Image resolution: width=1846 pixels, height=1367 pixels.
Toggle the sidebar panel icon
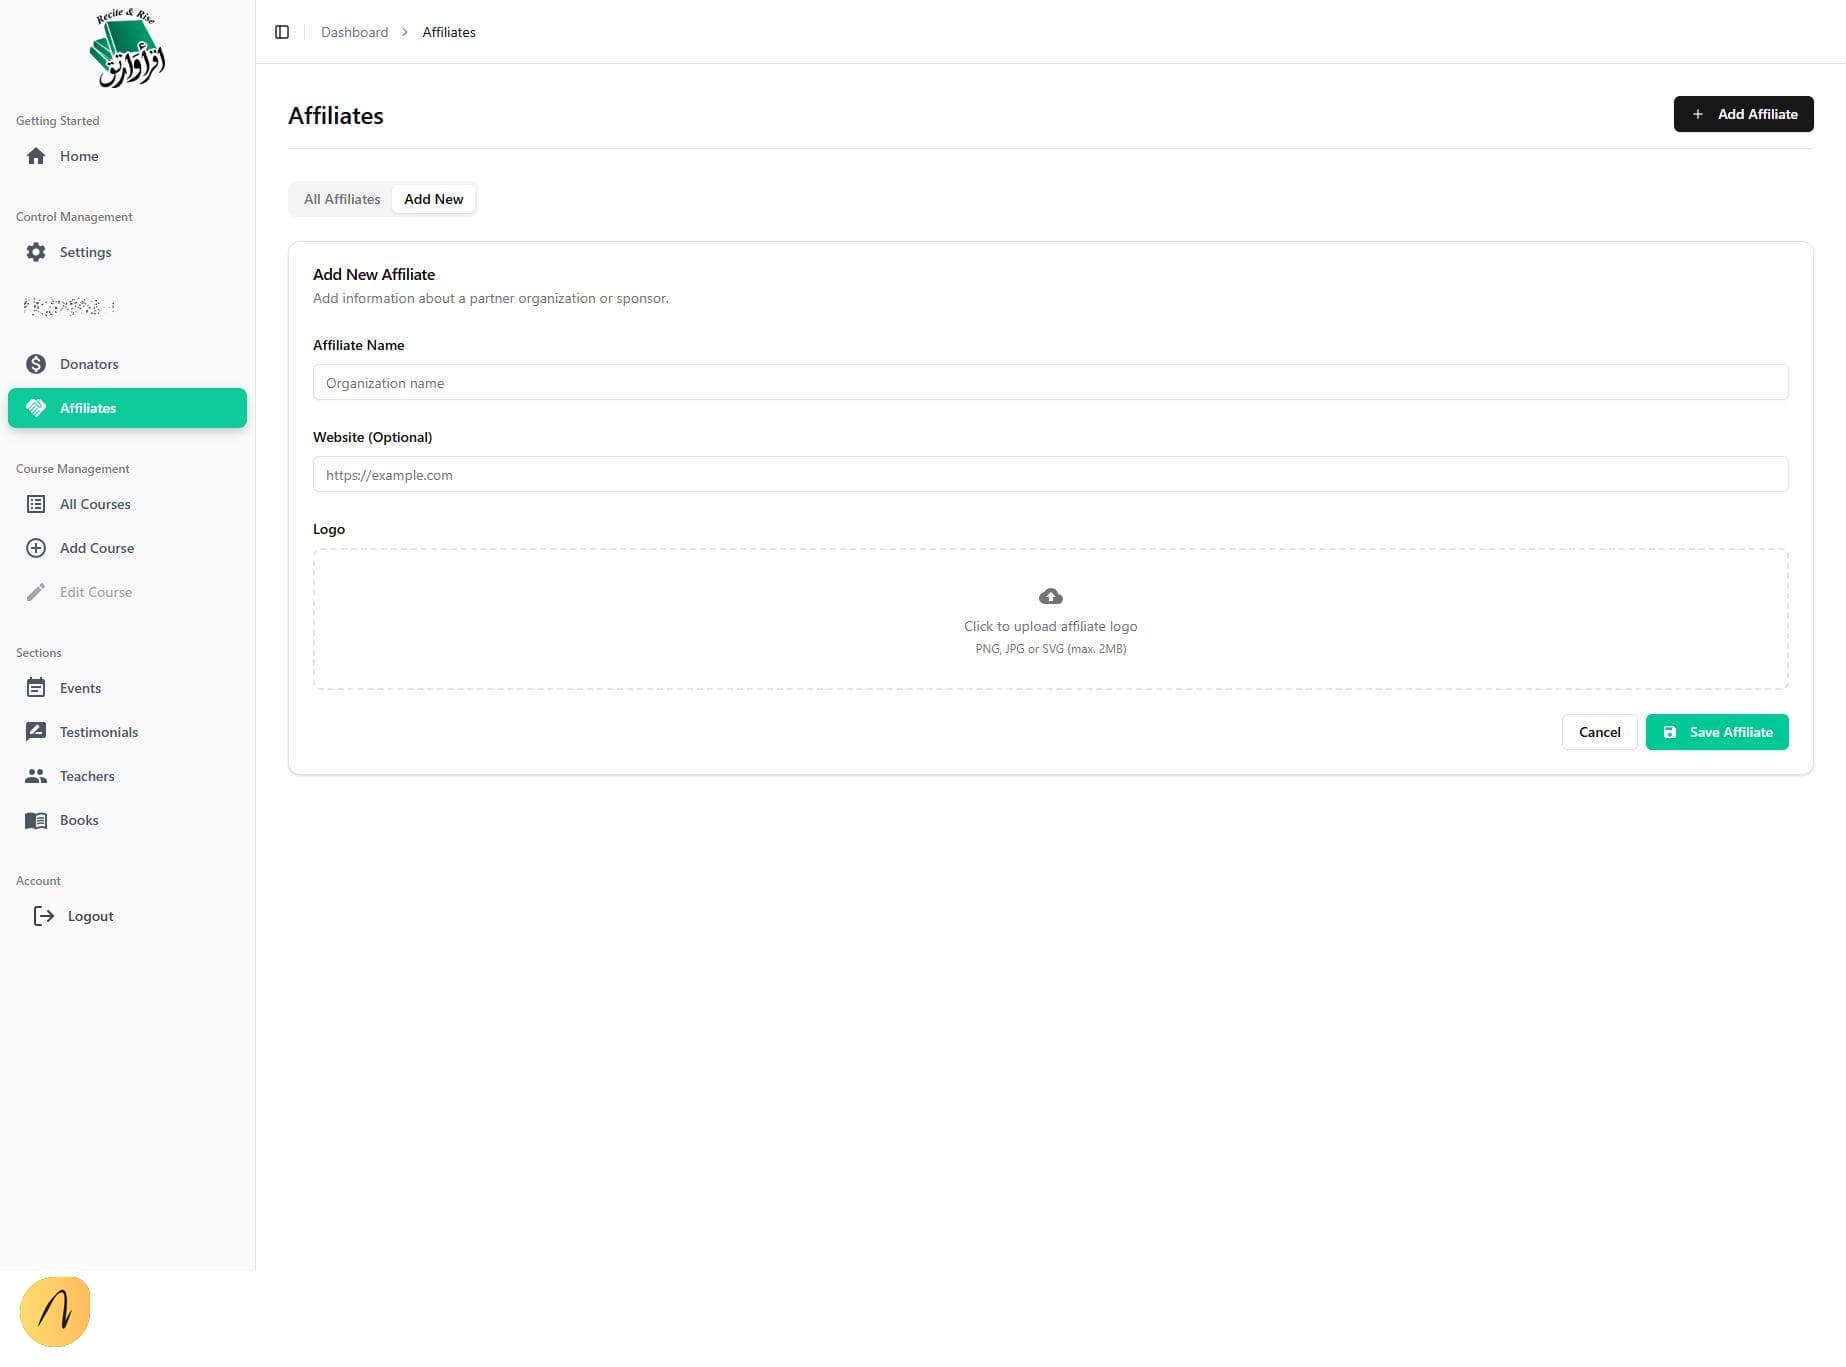click(x=282, y=32)
